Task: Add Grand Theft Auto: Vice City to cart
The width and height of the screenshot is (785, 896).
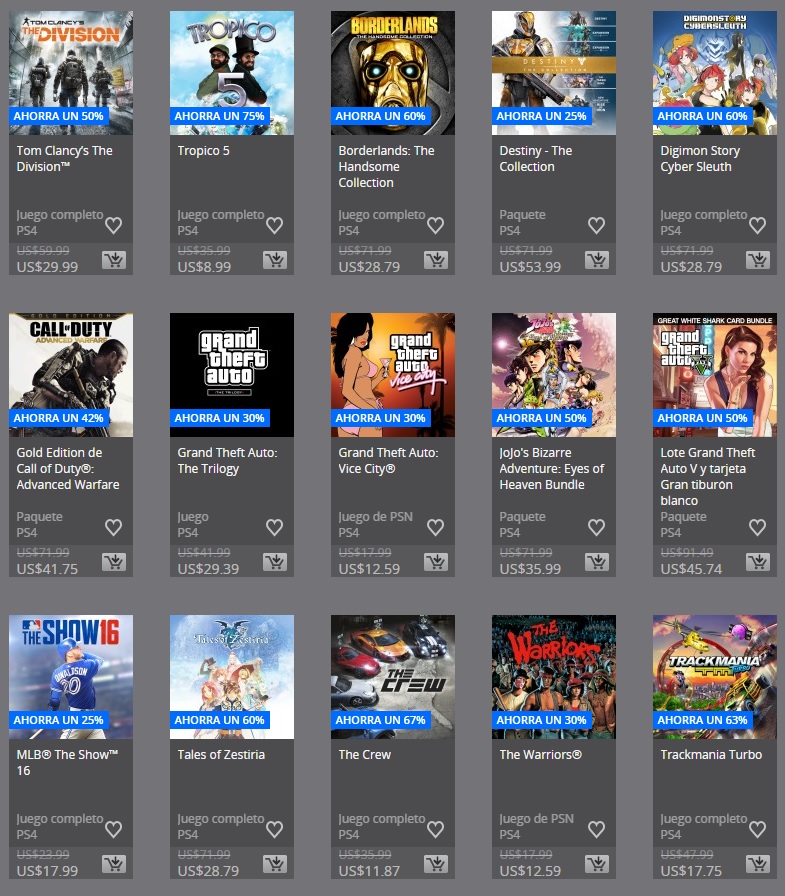Action: [x=435, y=562]
